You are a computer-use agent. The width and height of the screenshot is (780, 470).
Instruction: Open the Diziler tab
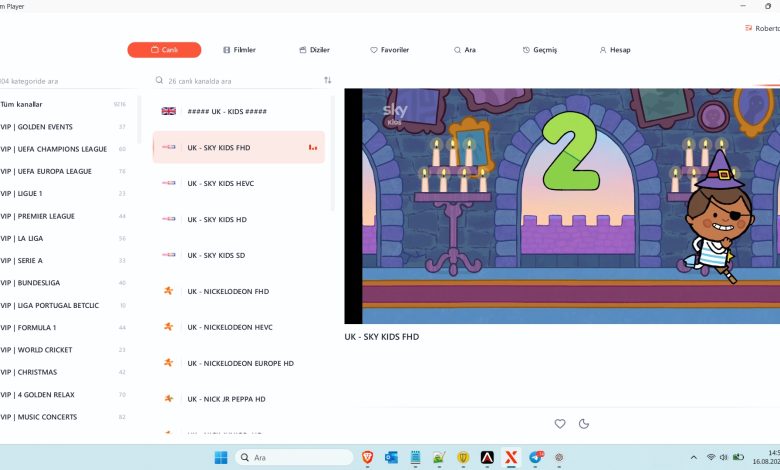(314, 50)
